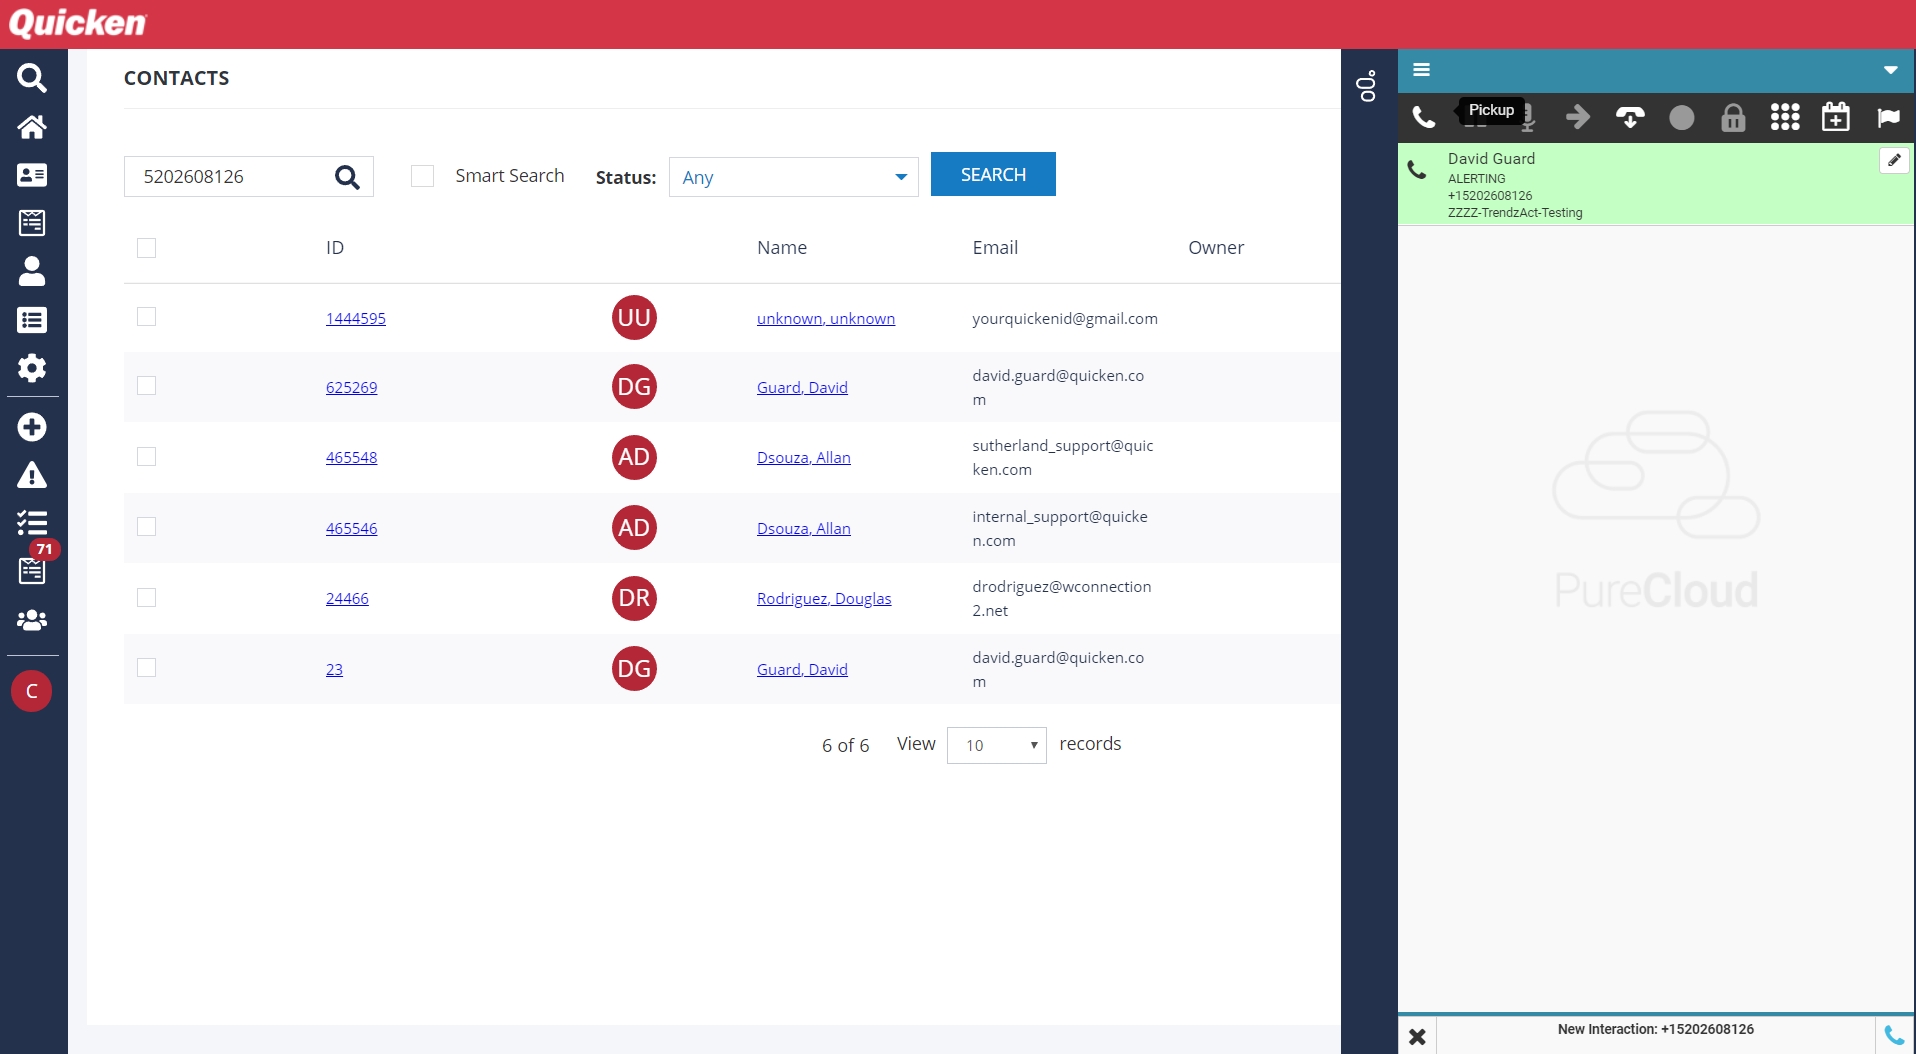Select the checkbox for contact 1444595

147,317
